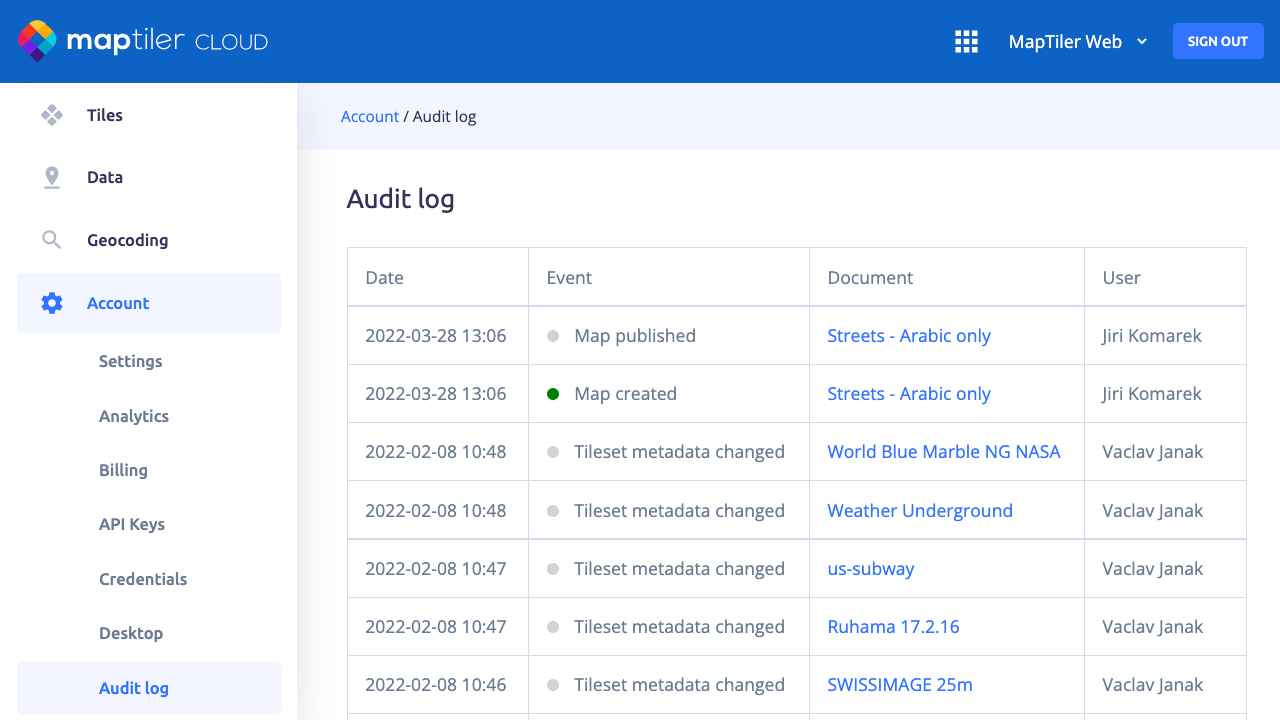Click the dropdown chevron beside MapTiler Web

click(1142, 41)
